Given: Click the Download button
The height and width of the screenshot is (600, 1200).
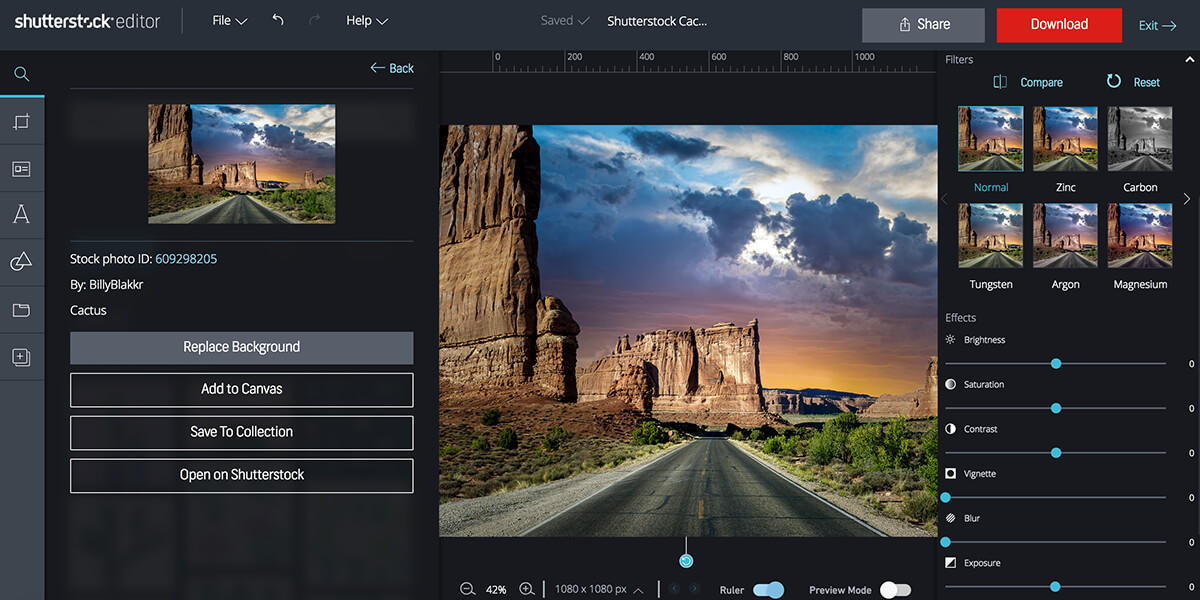Looking at the screenshot, I should pos(1059,24).
